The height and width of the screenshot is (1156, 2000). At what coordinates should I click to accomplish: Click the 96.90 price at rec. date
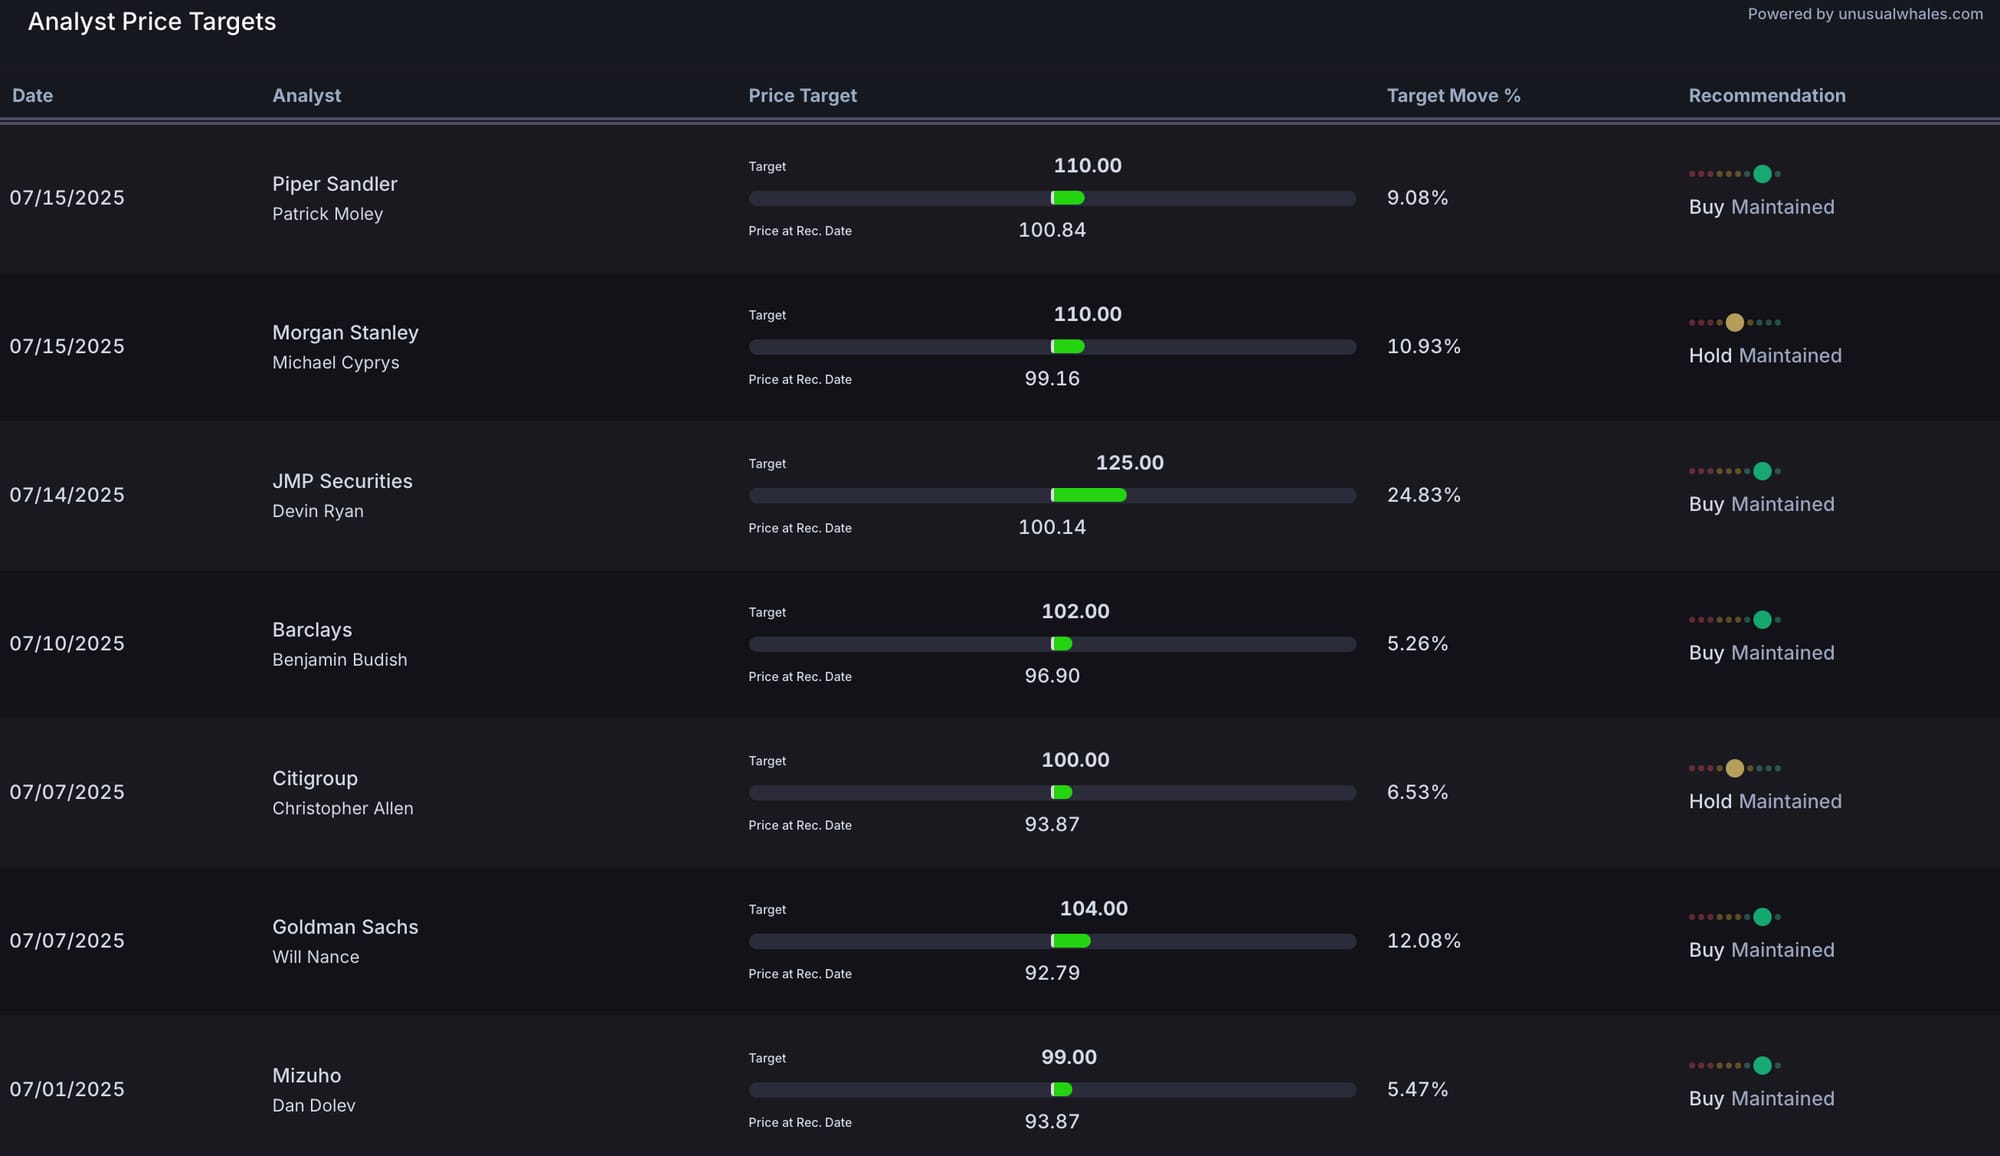coord(1052,676)
